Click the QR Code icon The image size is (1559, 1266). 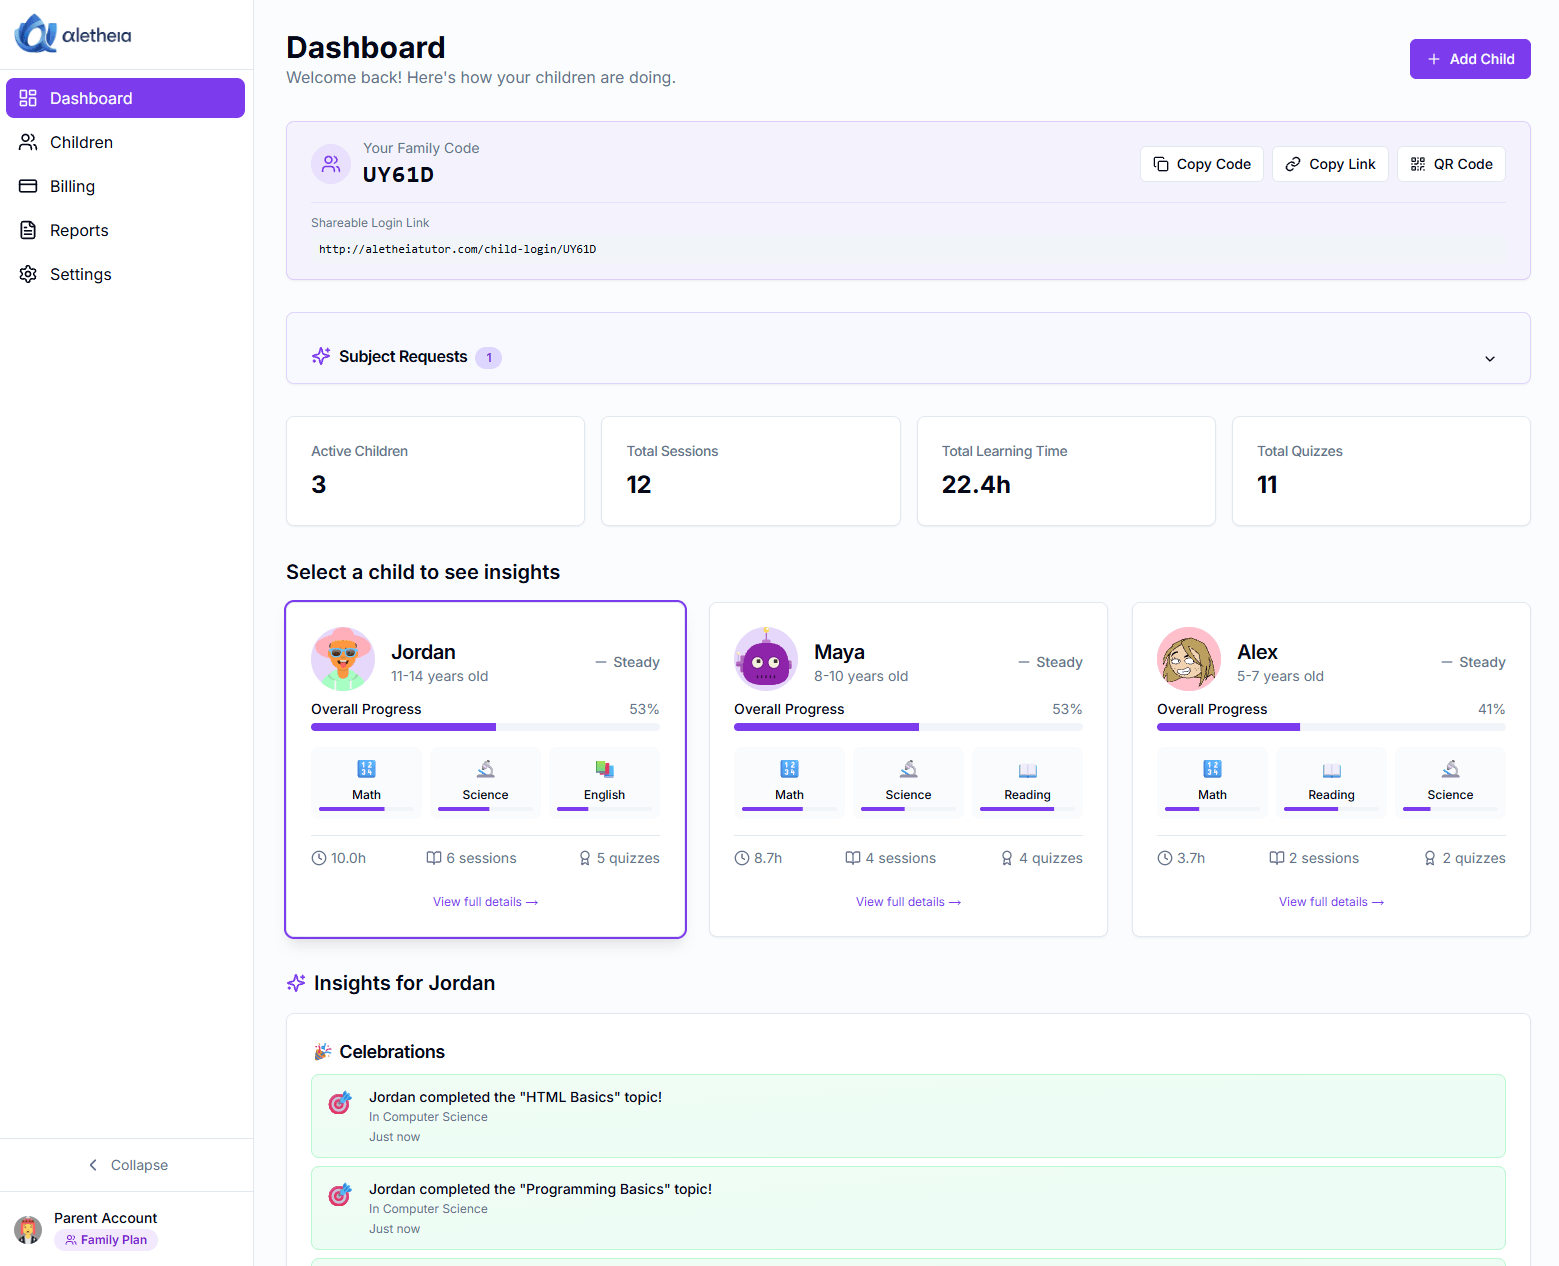tap(1417, 164)
